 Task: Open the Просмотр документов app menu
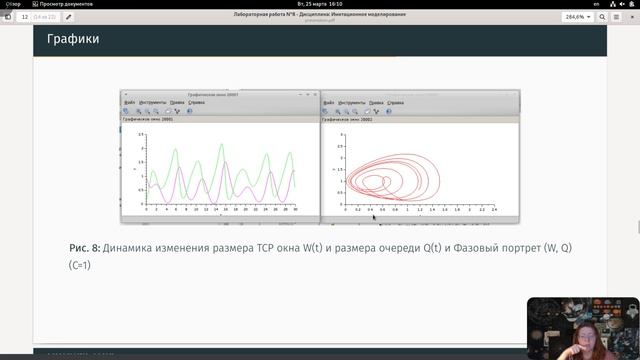pos(62,4)
